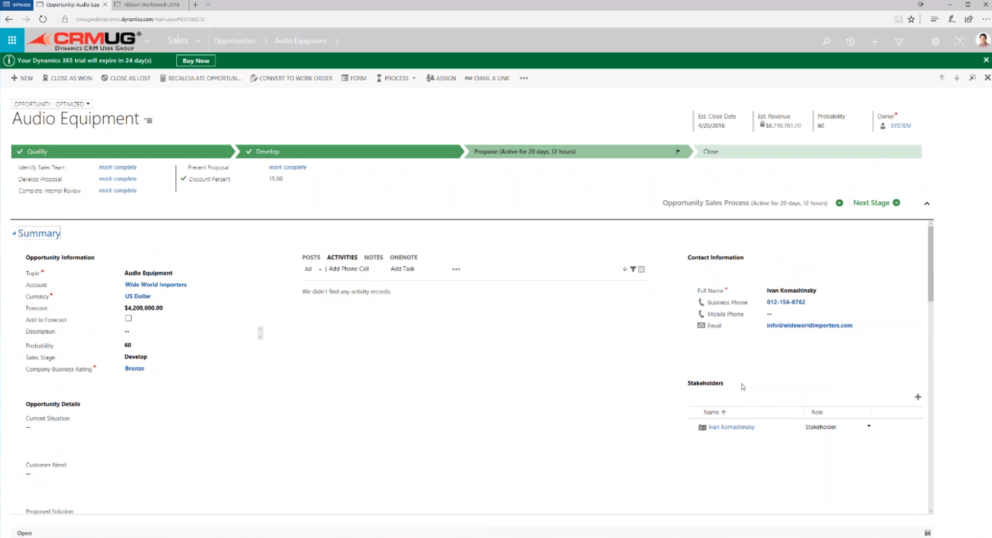Image resolution: width=992 pixels, height=538 pixels.
Task: Click the Discount Percent value 15.00
Action: 276,178
